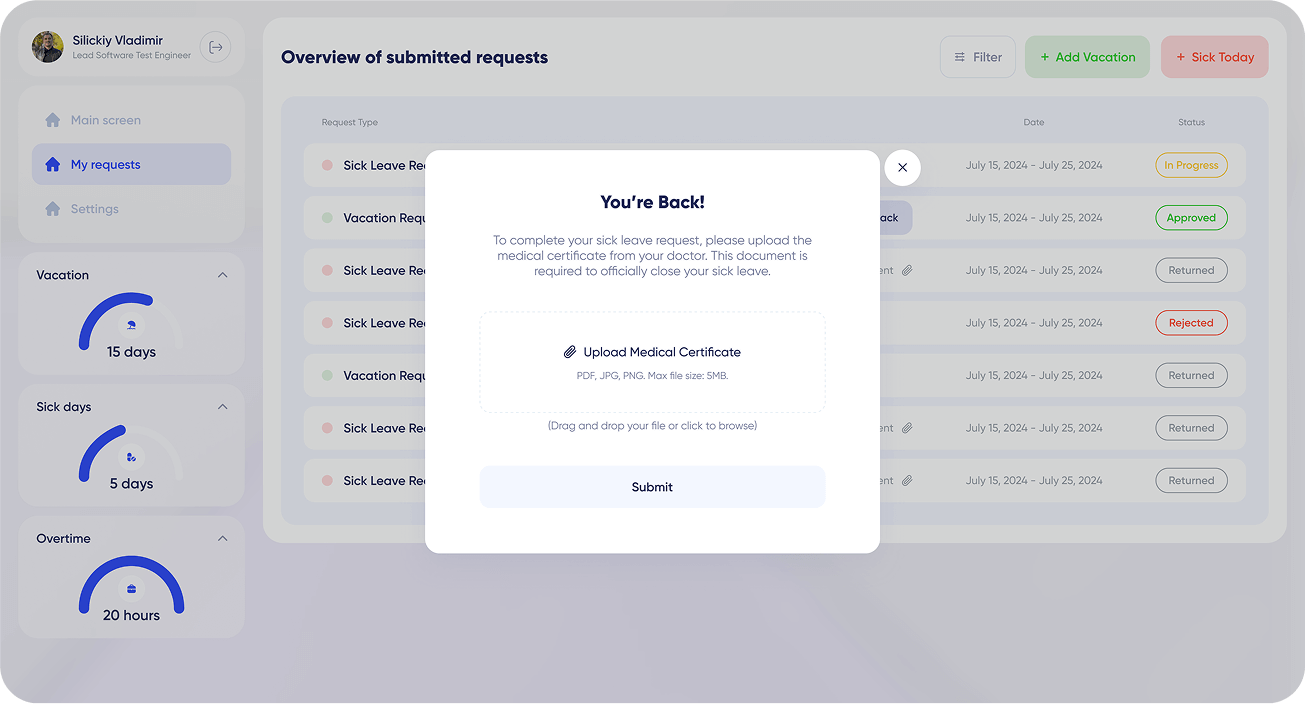Click the Add Vacation button

click(1087, 57)
